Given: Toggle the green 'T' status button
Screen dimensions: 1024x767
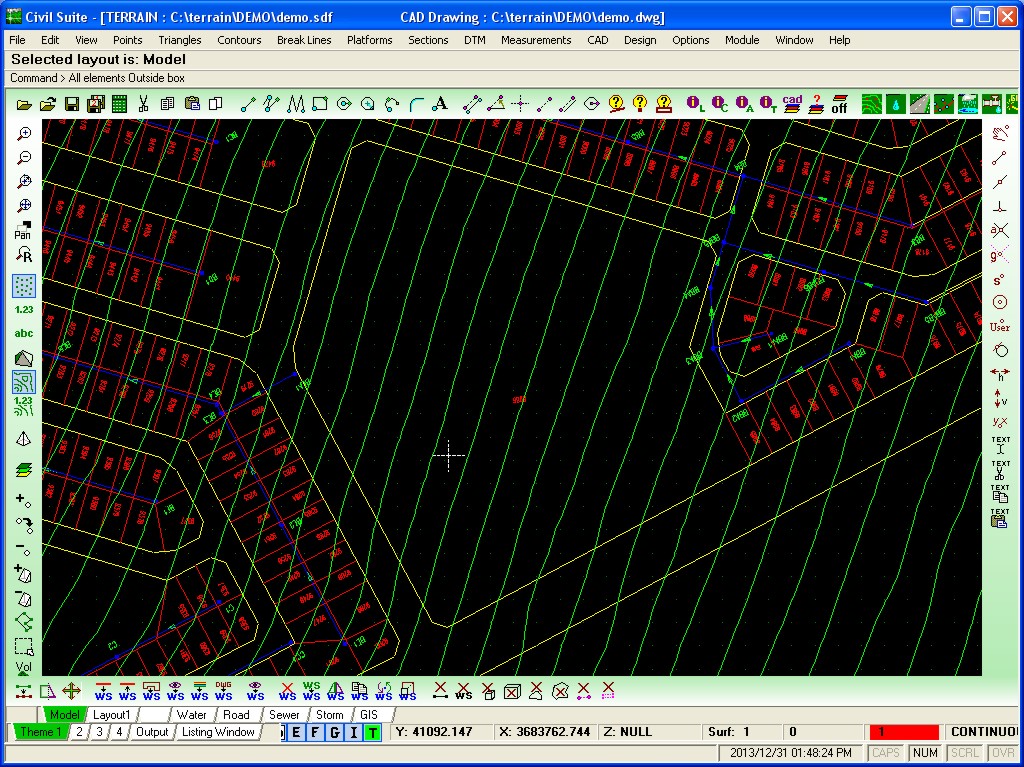Looking at the screenshot, I should 372,732.
